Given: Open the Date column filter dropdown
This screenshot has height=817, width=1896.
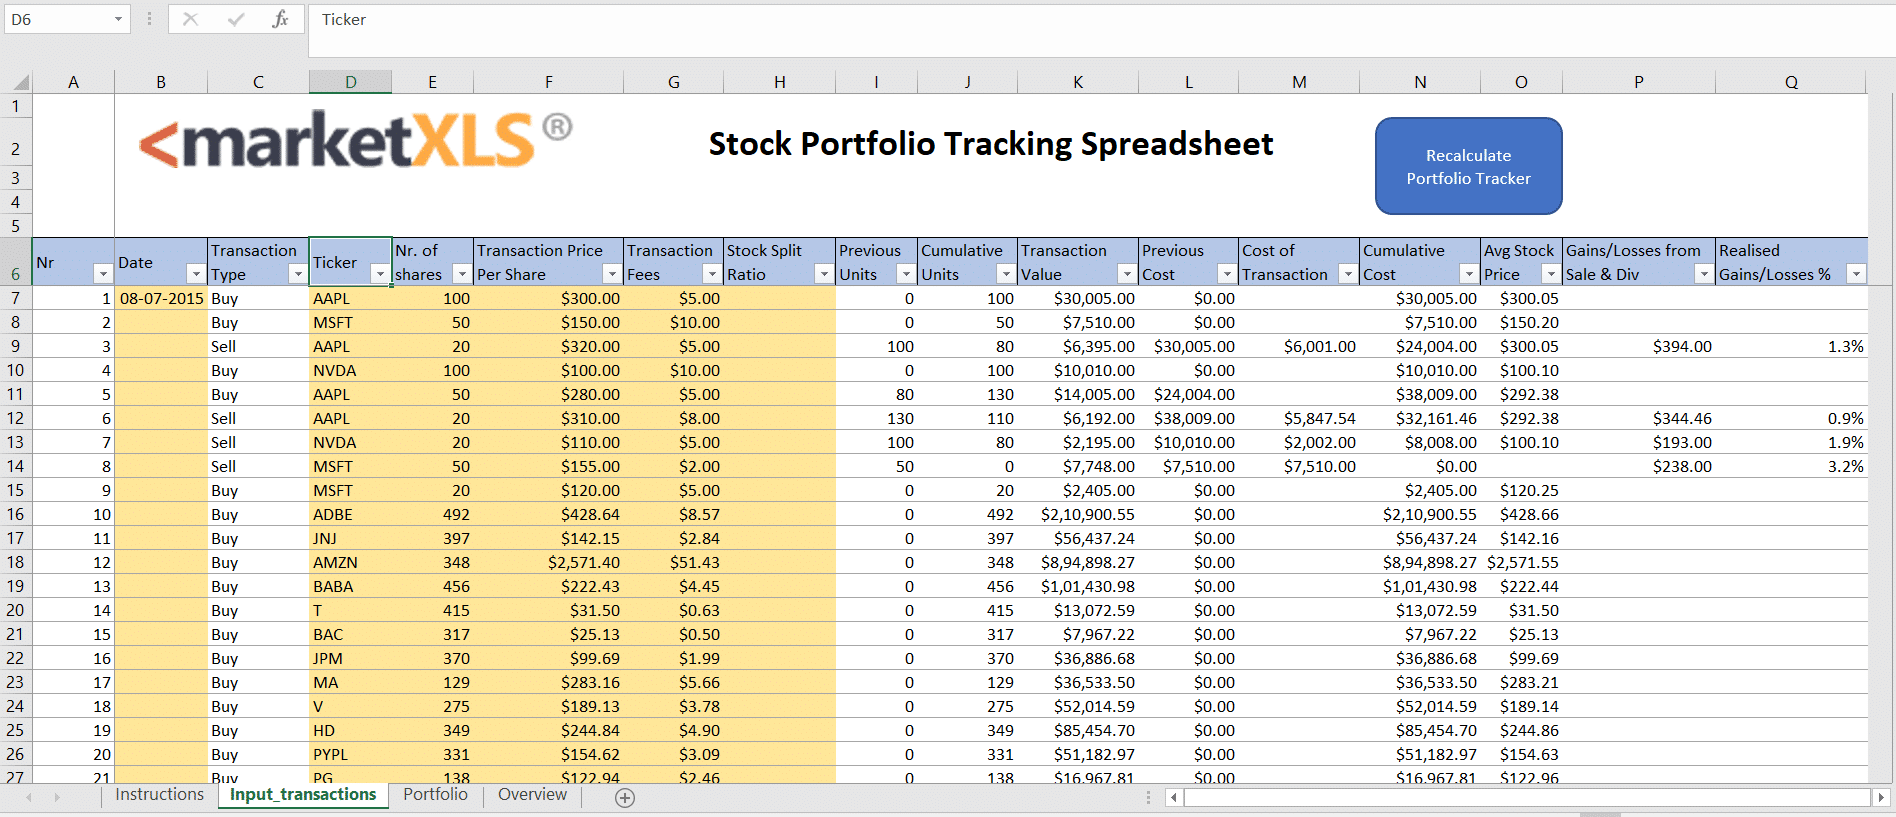Looking at the screenshot, I should (x=196, y=274).
